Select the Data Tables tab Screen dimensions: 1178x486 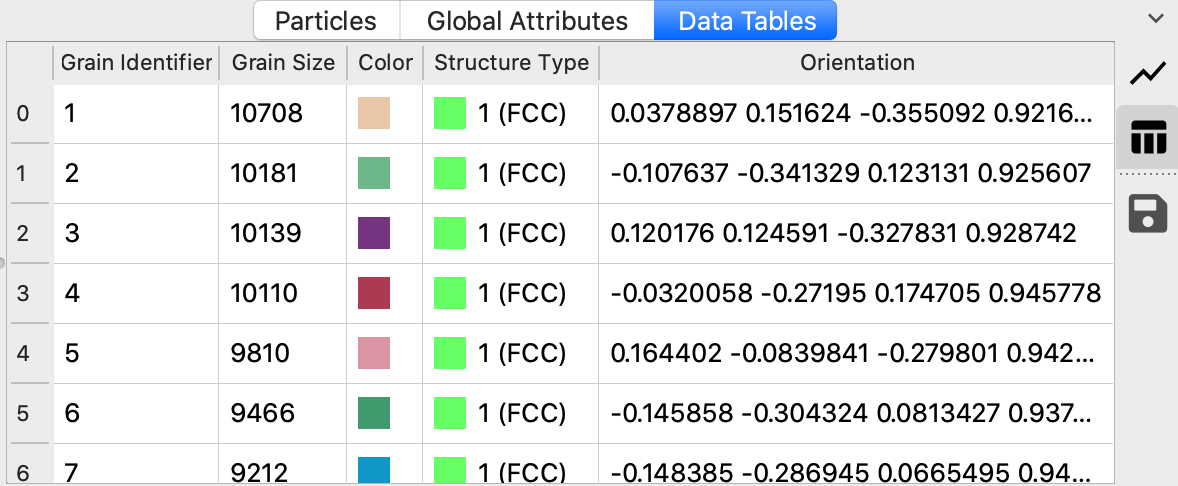click(746, 21)
